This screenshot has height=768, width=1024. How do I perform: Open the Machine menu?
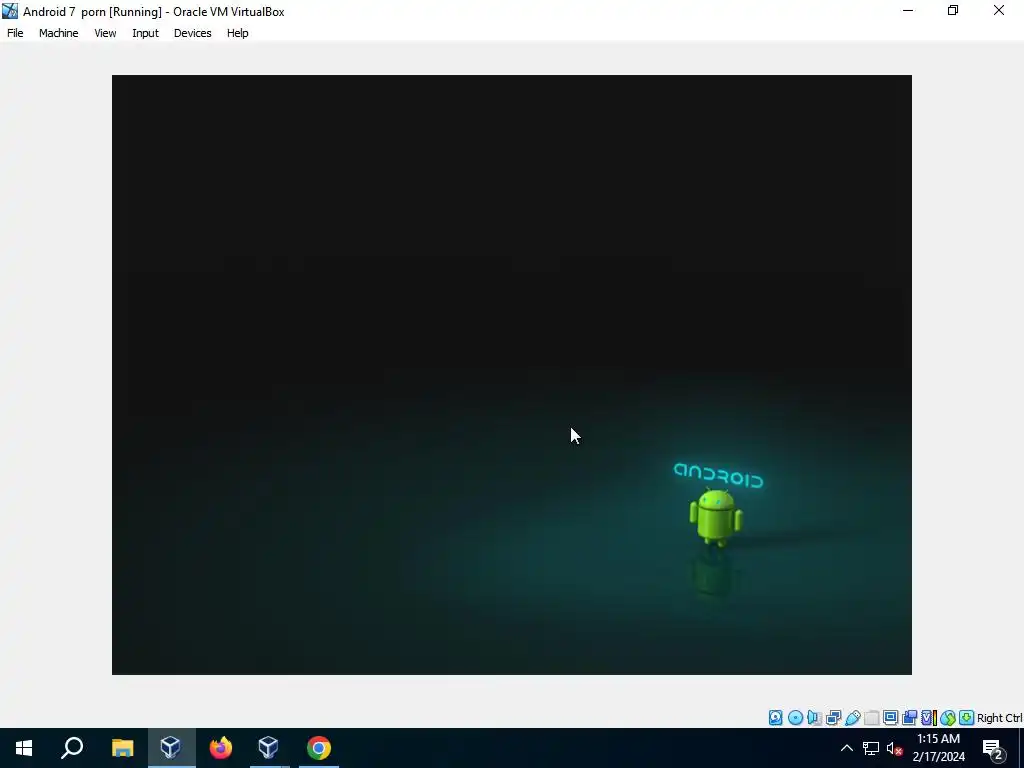(x=59, y=33)
